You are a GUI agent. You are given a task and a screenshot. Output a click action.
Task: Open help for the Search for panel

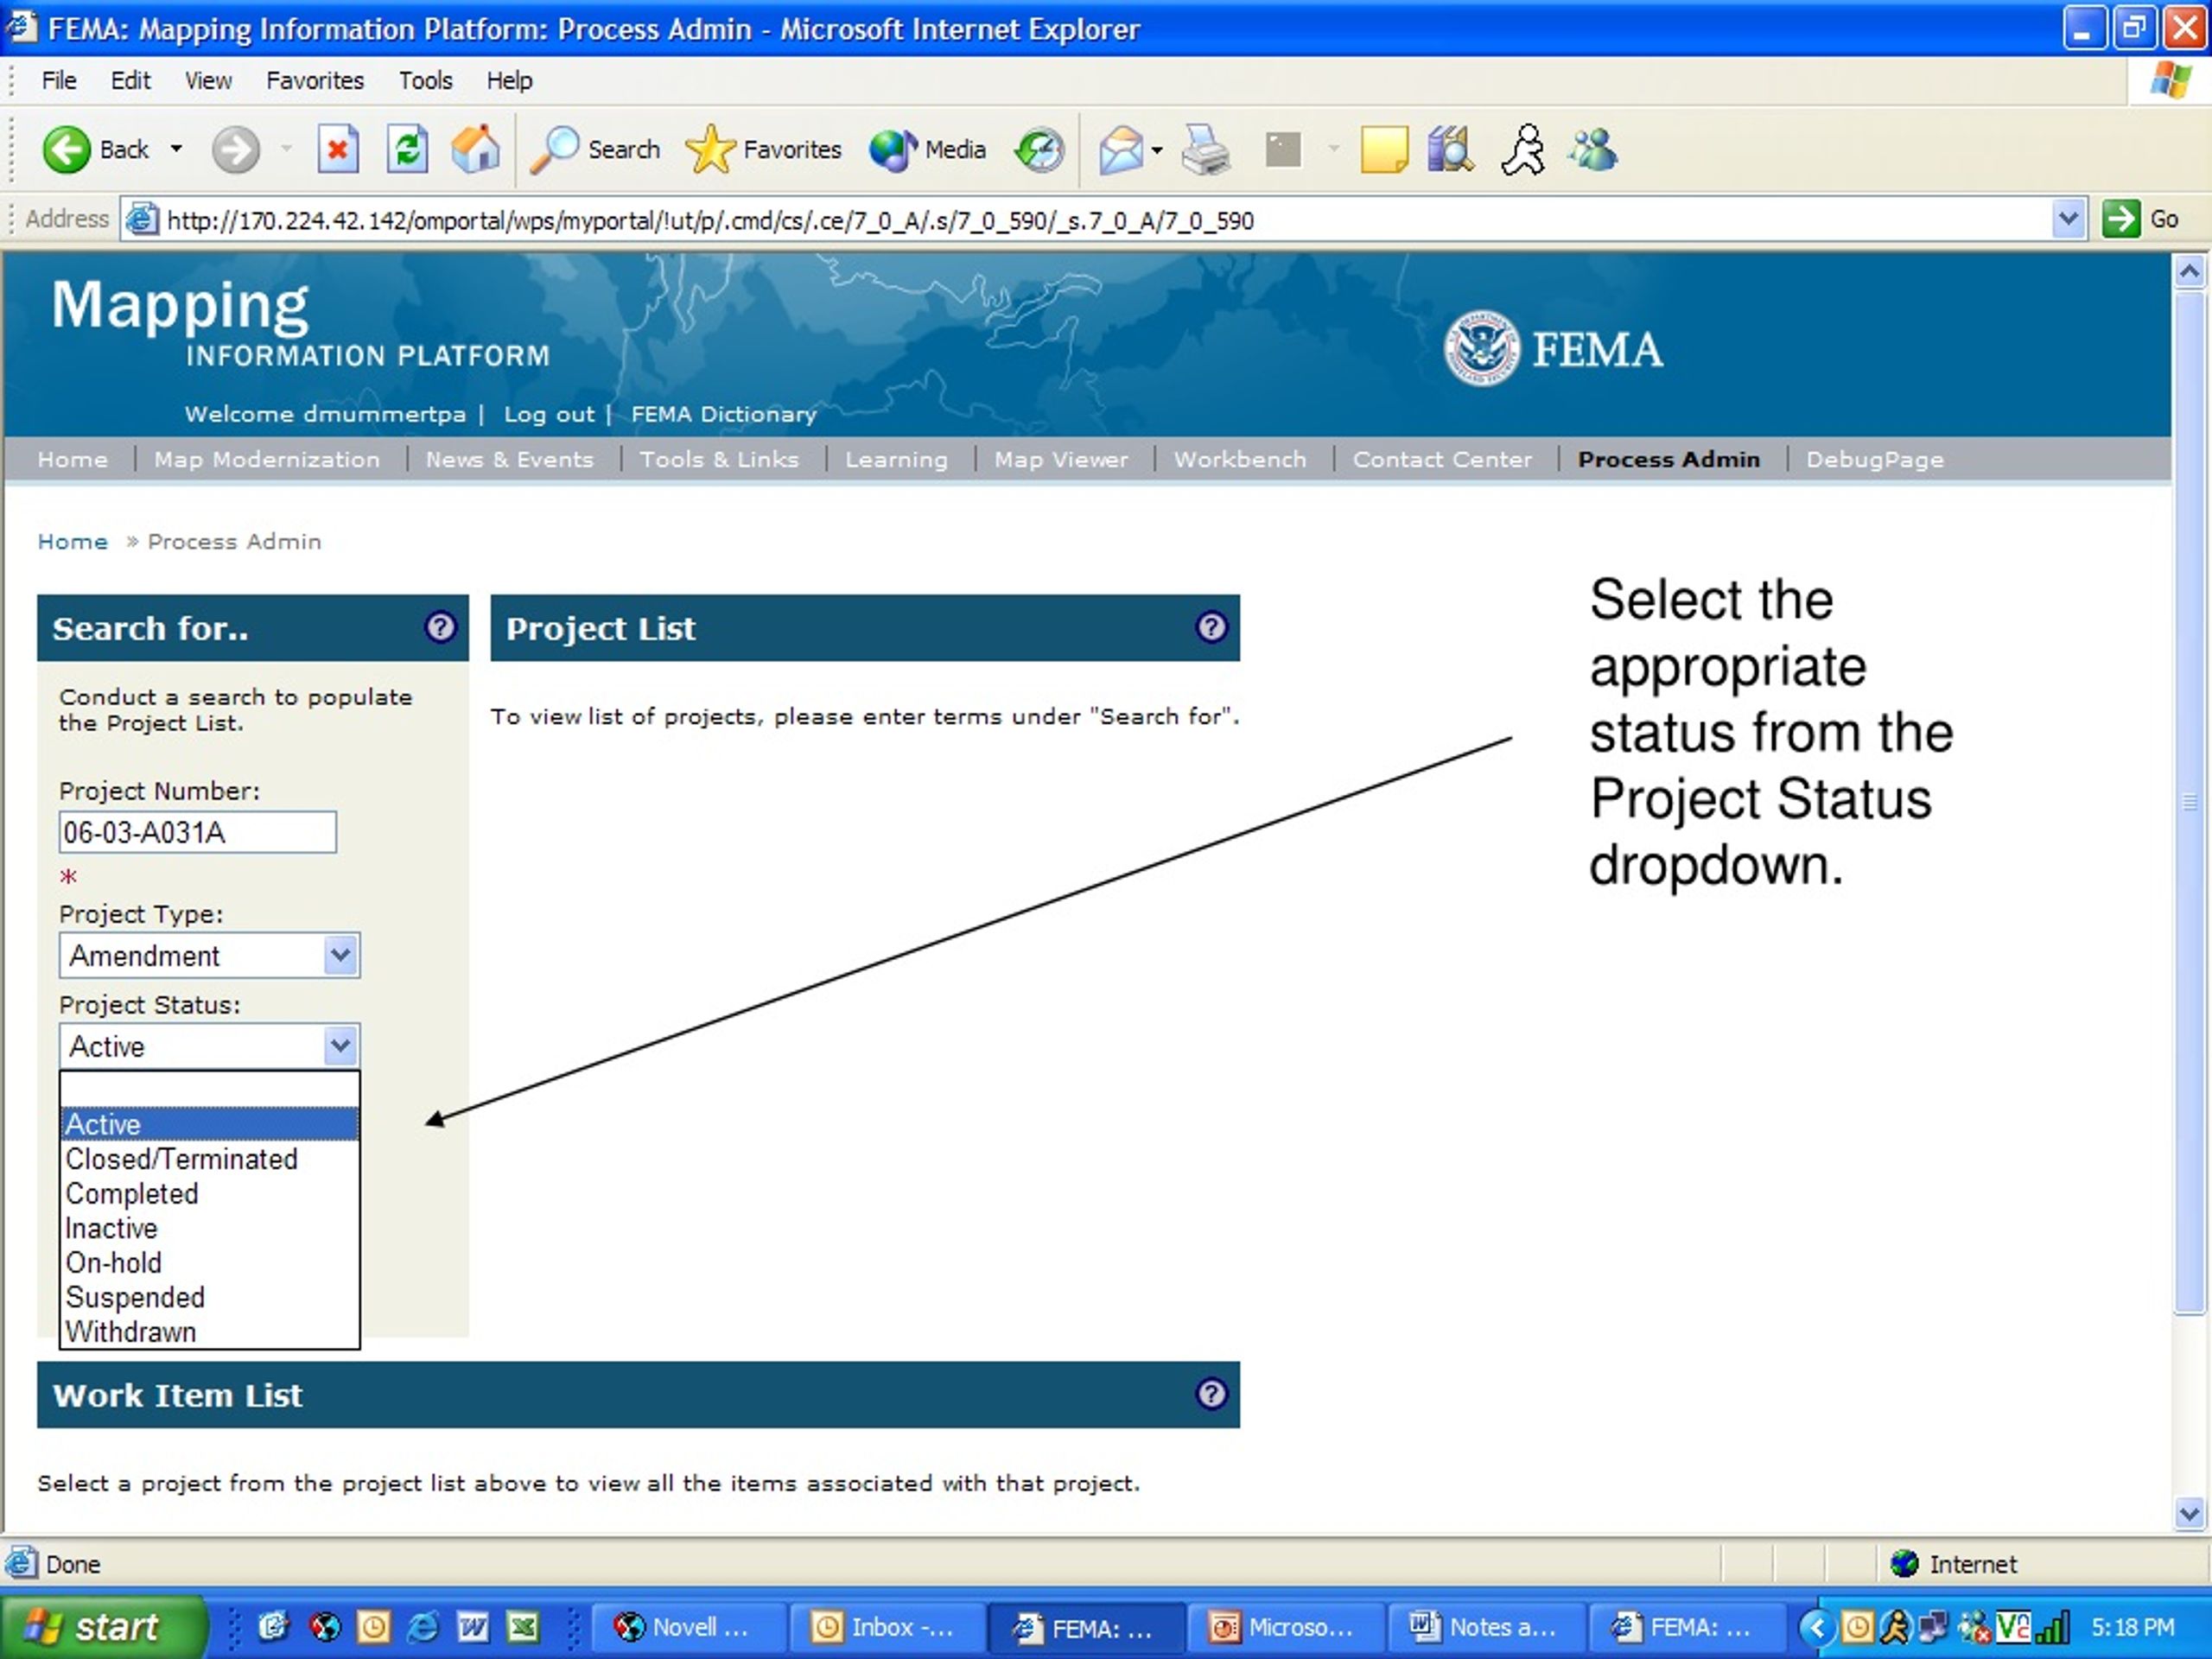pyautogui.click(x=441, y=627)
